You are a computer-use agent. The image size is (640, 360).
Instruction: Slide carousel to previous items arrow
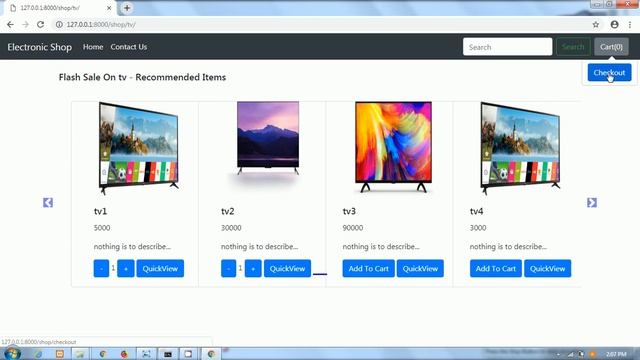click(x=48, y=202)
